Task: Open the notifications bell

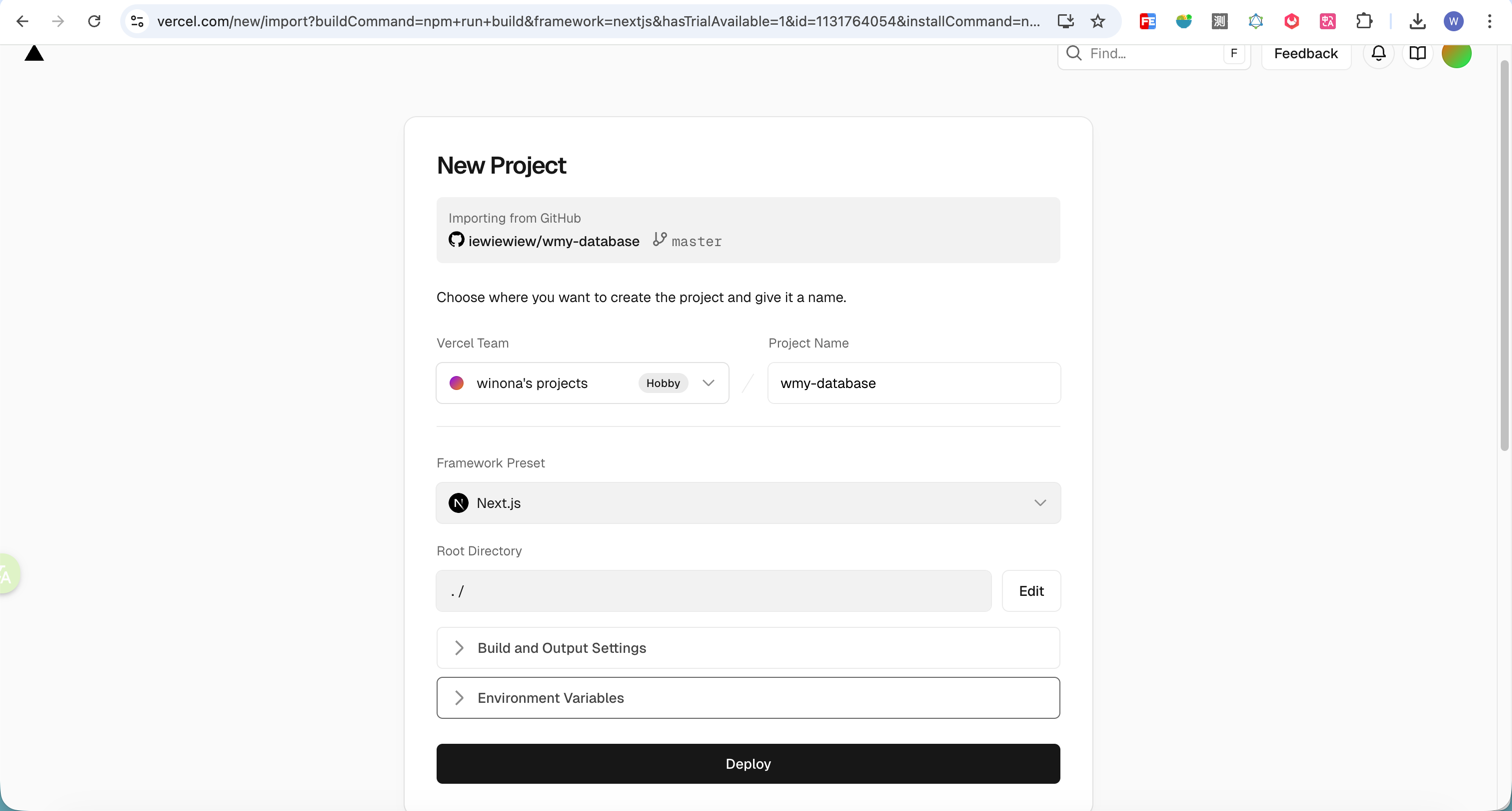Action: tap(1378, 54)
